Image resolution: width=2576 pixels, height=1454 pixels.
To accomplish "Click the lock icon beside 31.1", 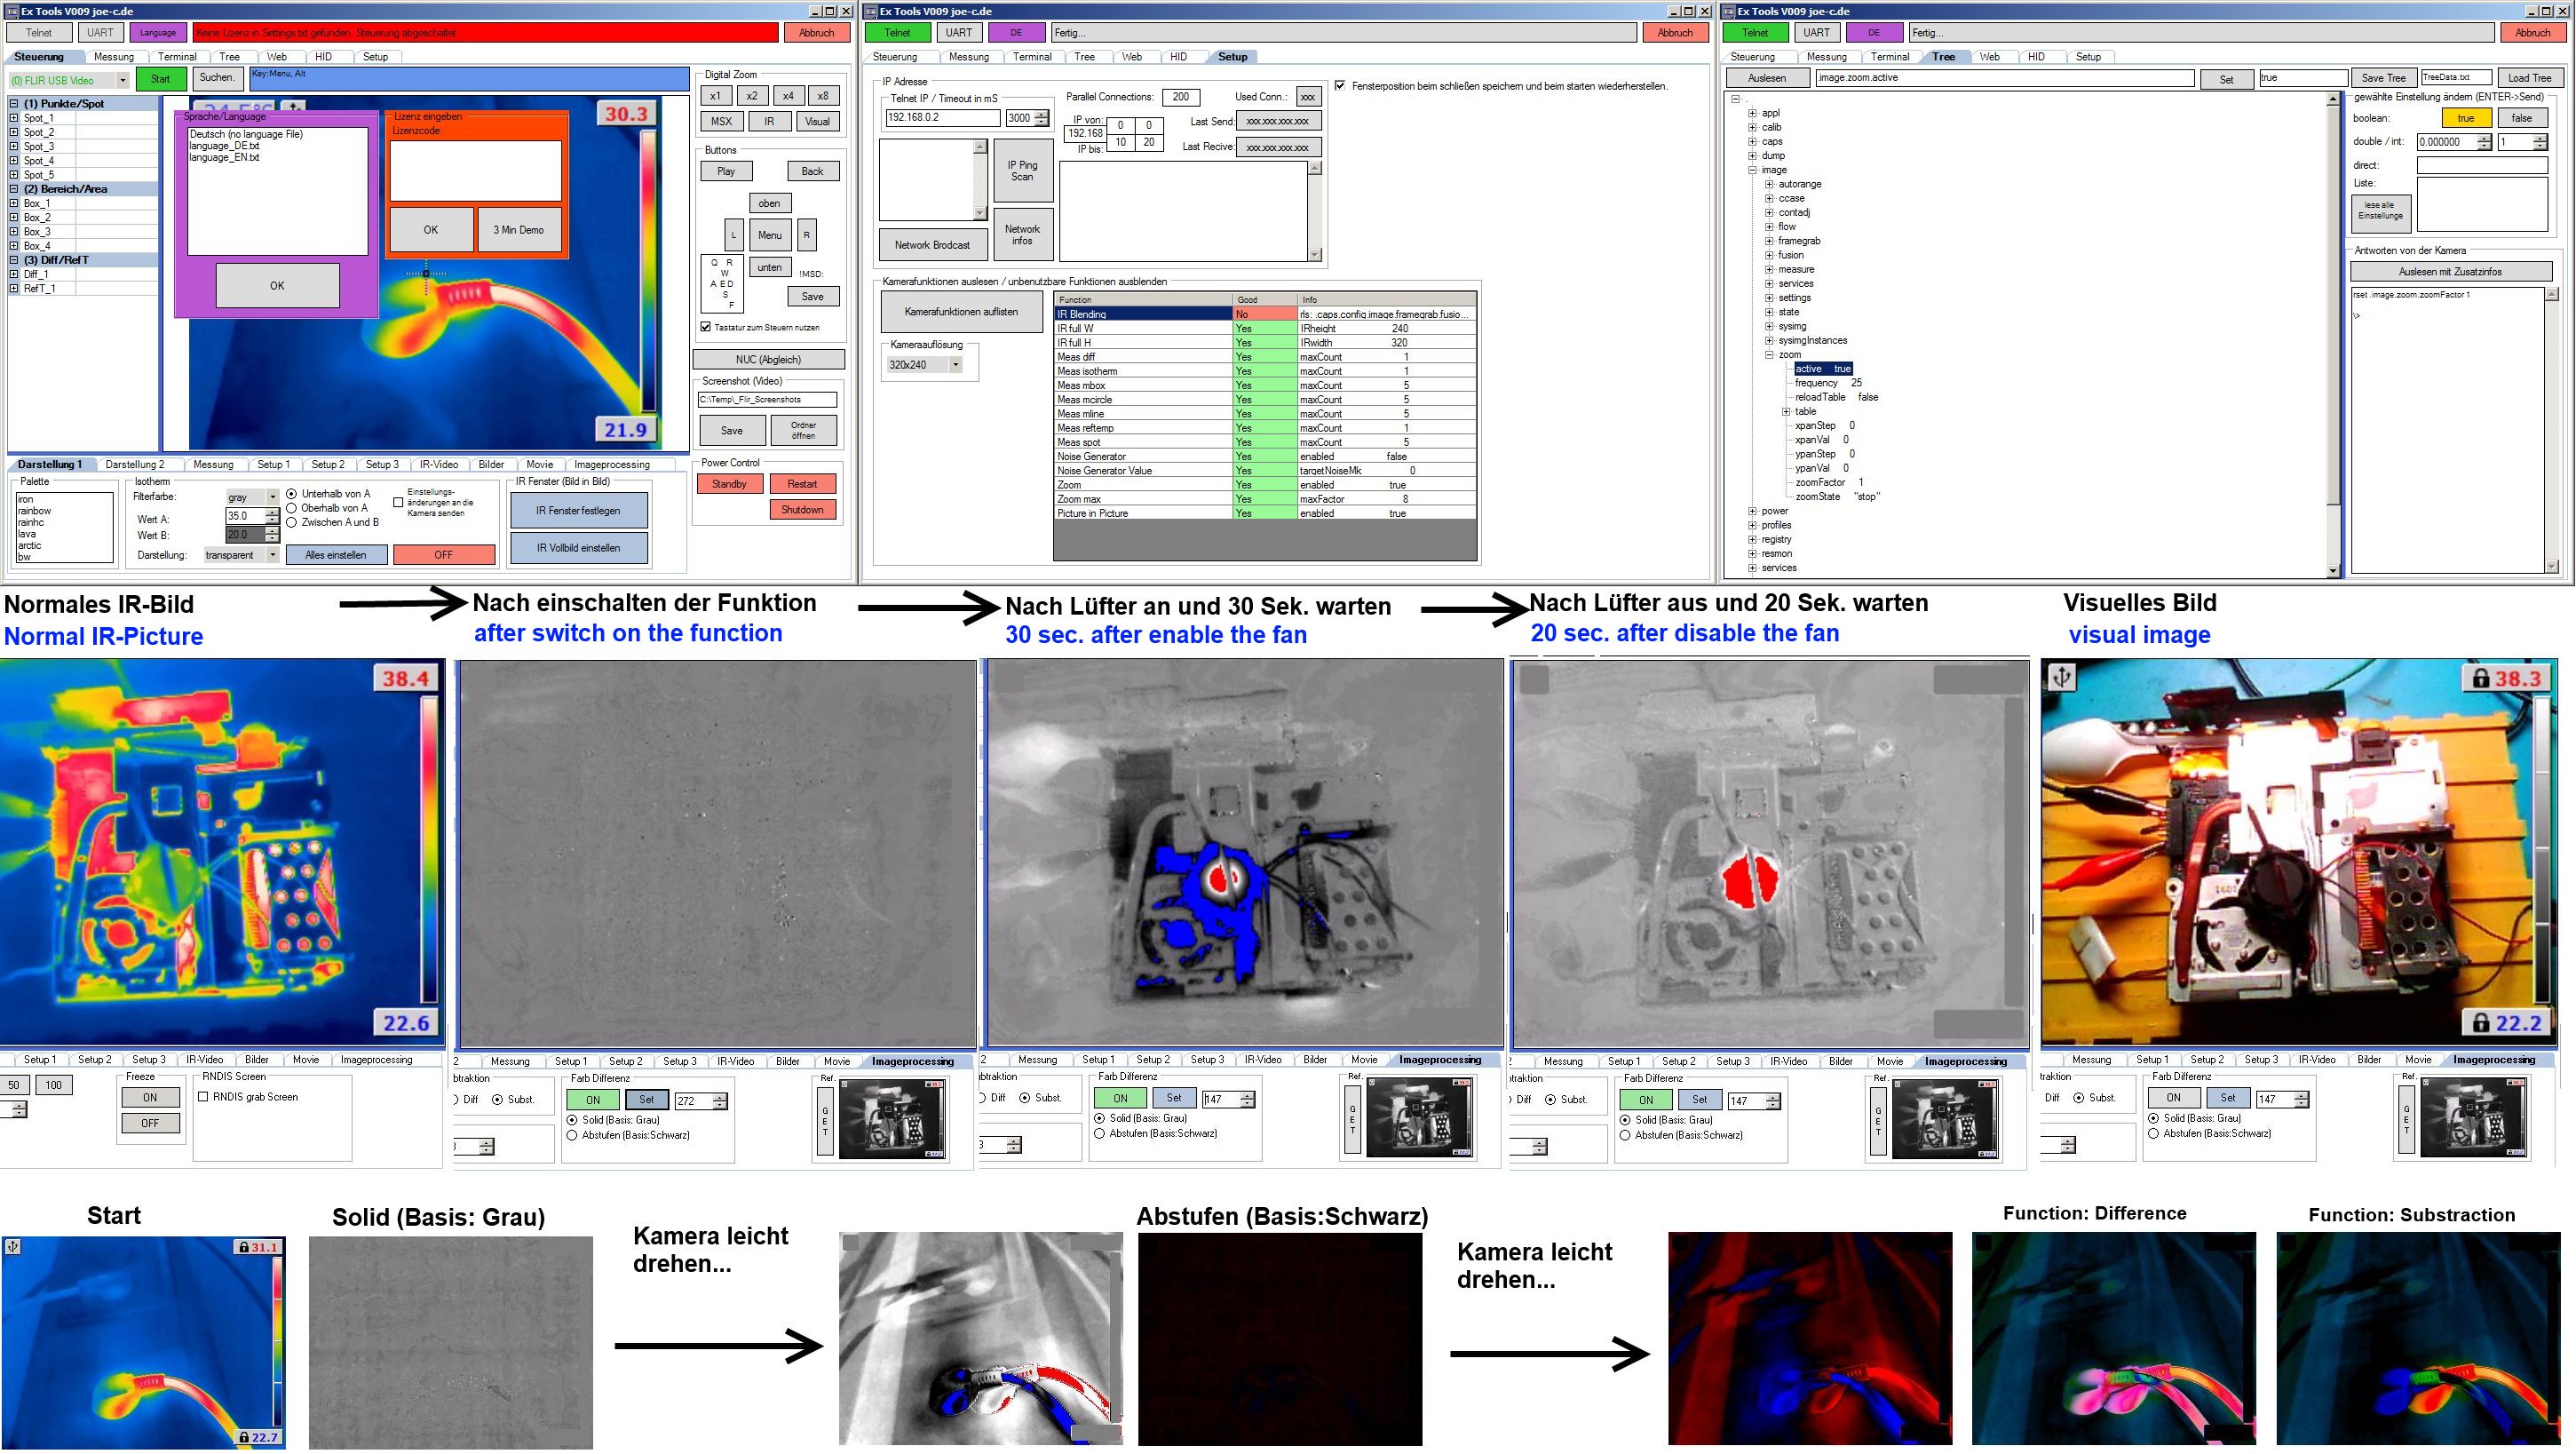I will [243, 1247].
